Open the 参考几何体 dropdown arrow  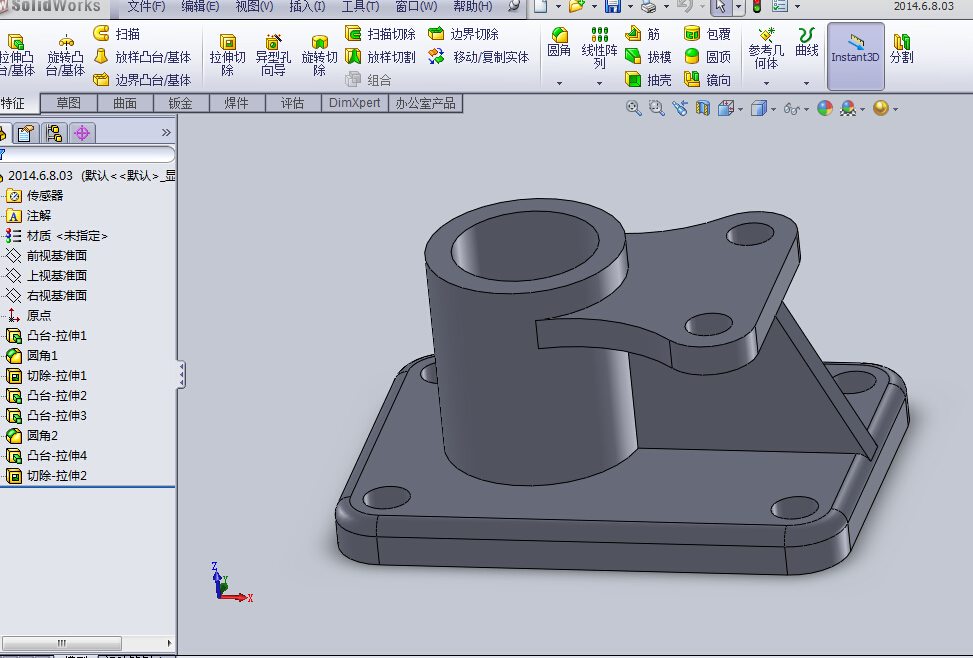766,82
